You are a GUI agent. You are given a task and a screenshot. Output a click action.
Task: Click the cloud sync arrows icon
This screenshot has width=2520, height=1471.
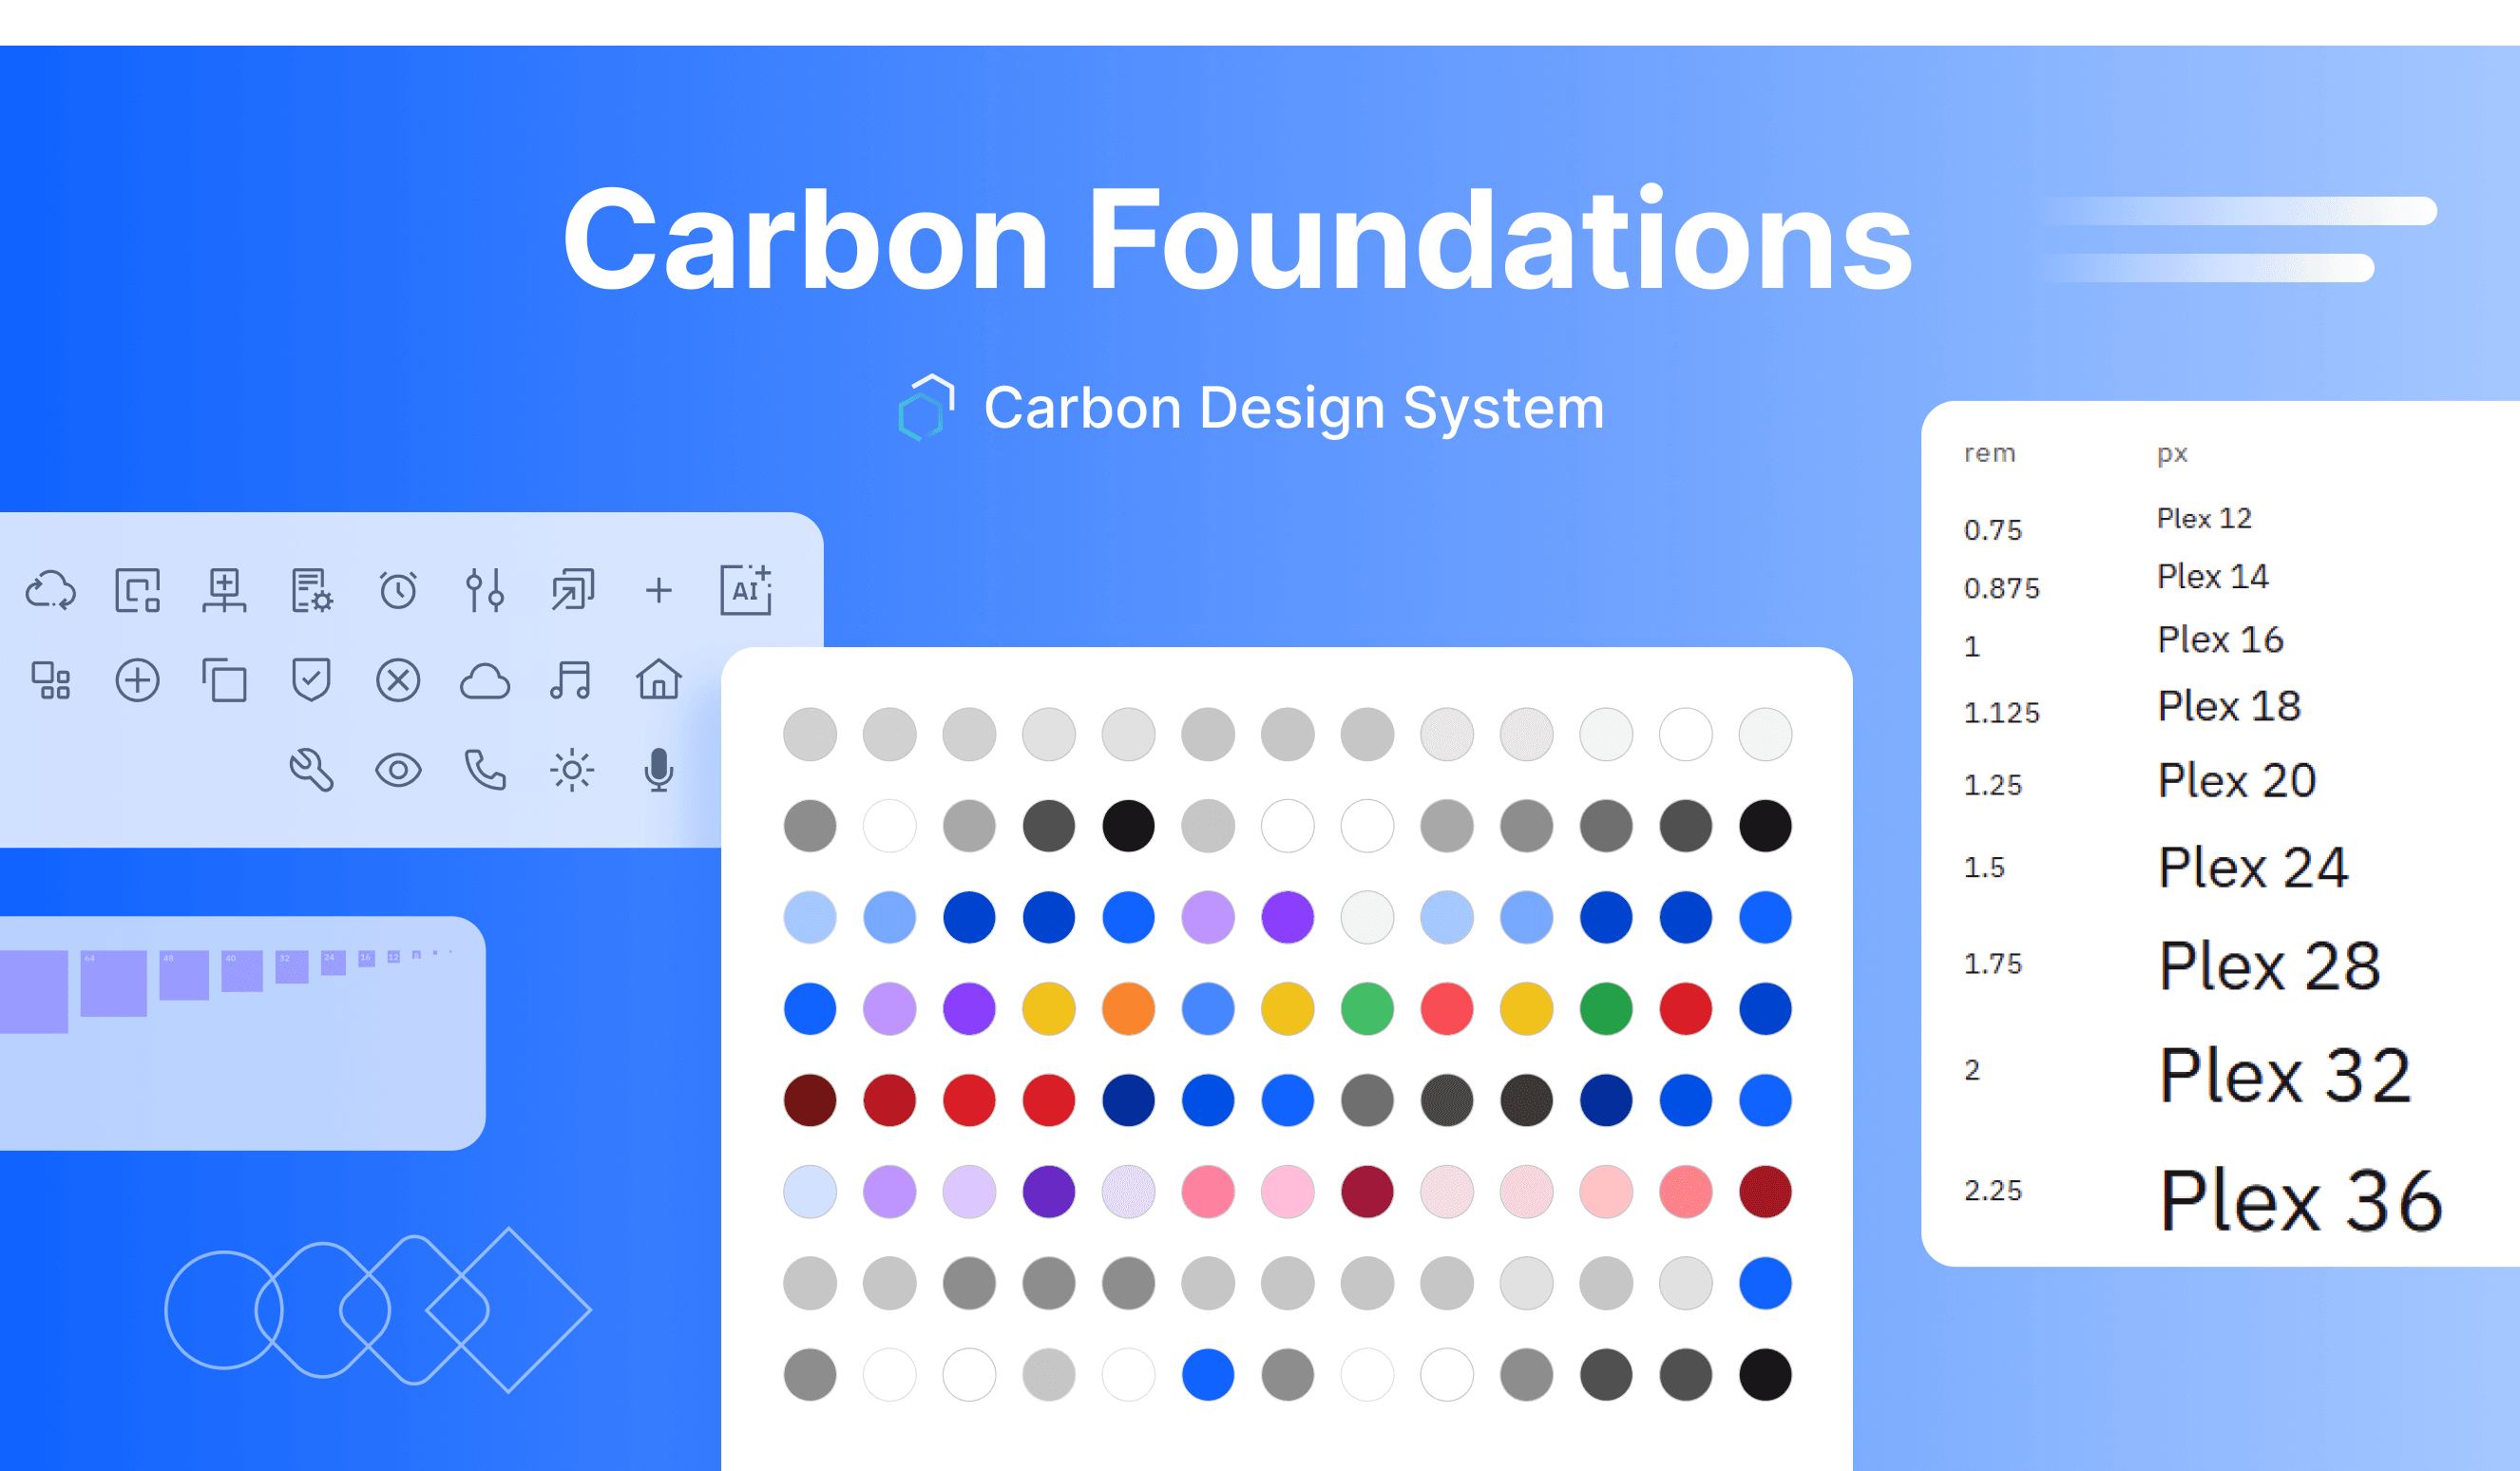coord(51,590)
